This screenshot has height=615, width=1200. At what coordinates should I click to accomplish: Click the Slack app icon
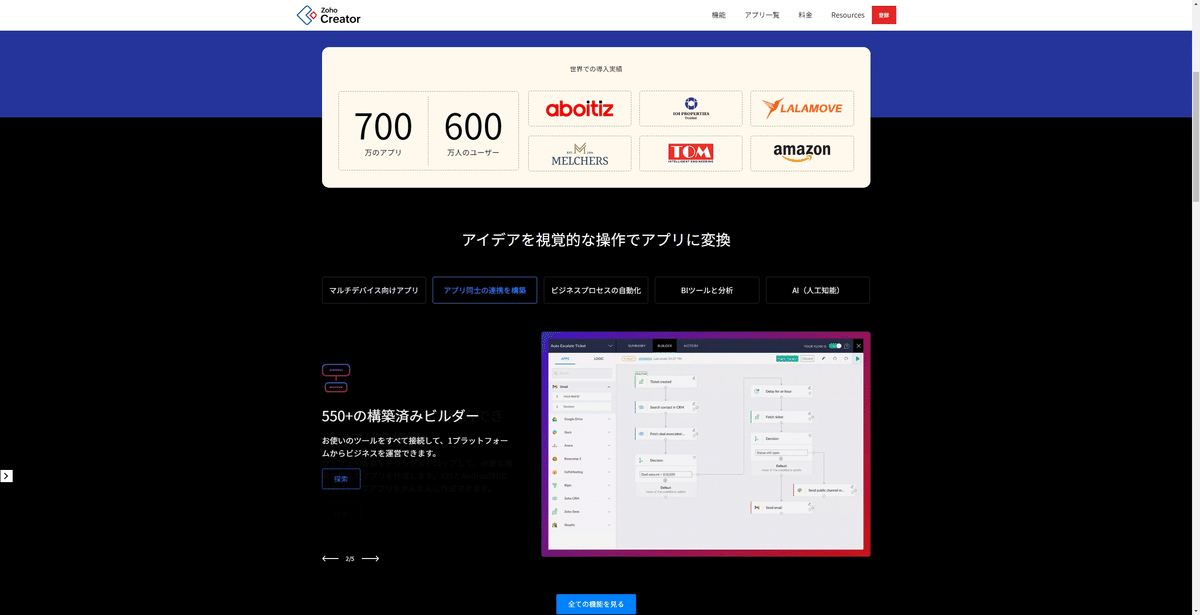tap(555, 432)
